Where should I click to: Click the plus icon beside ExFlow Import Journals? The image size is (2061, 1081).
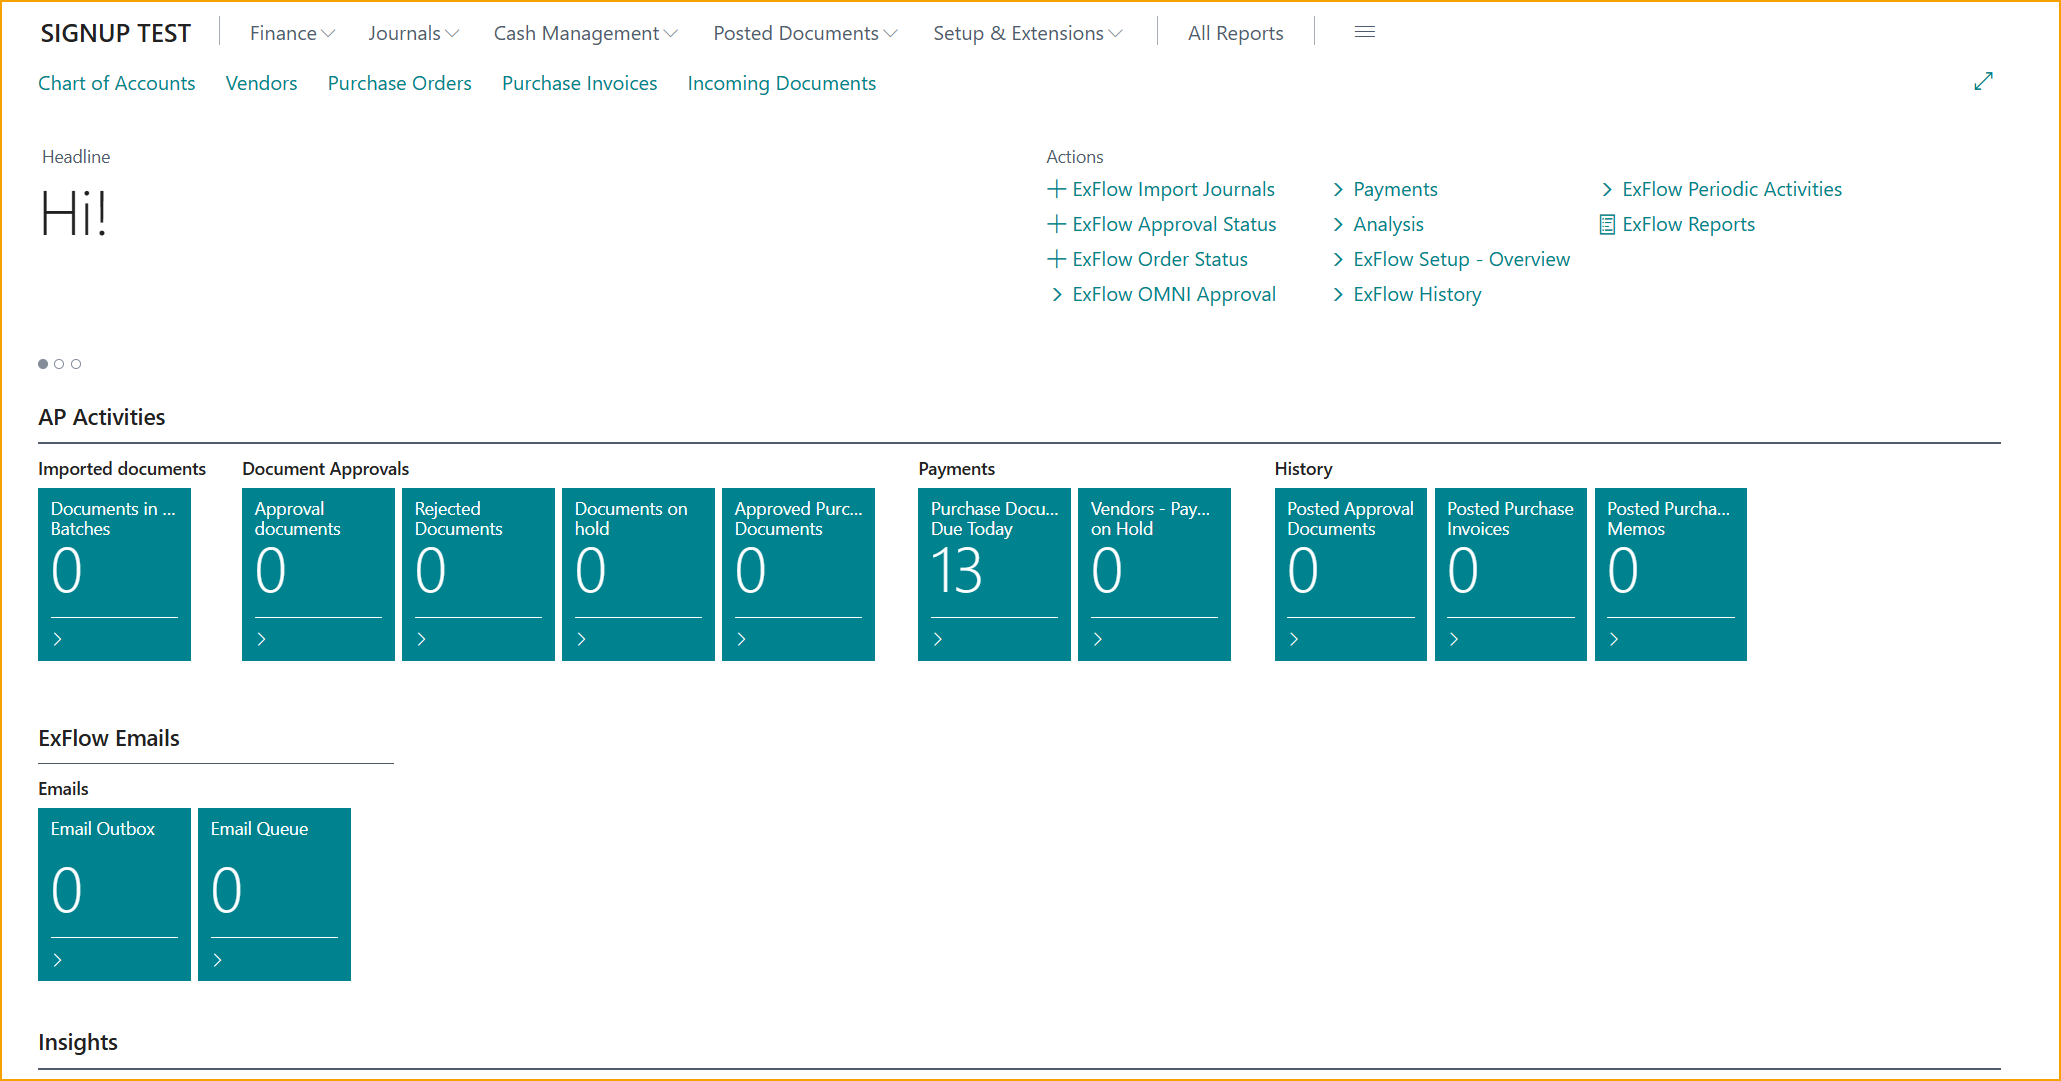pyautogui.click(x=1056, y=188)
